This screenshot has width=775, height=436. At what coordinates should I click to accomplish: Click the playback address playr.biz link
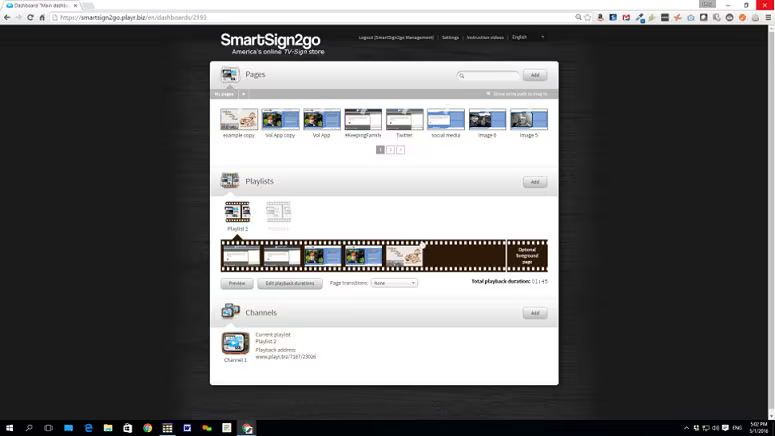pos(286,357)
